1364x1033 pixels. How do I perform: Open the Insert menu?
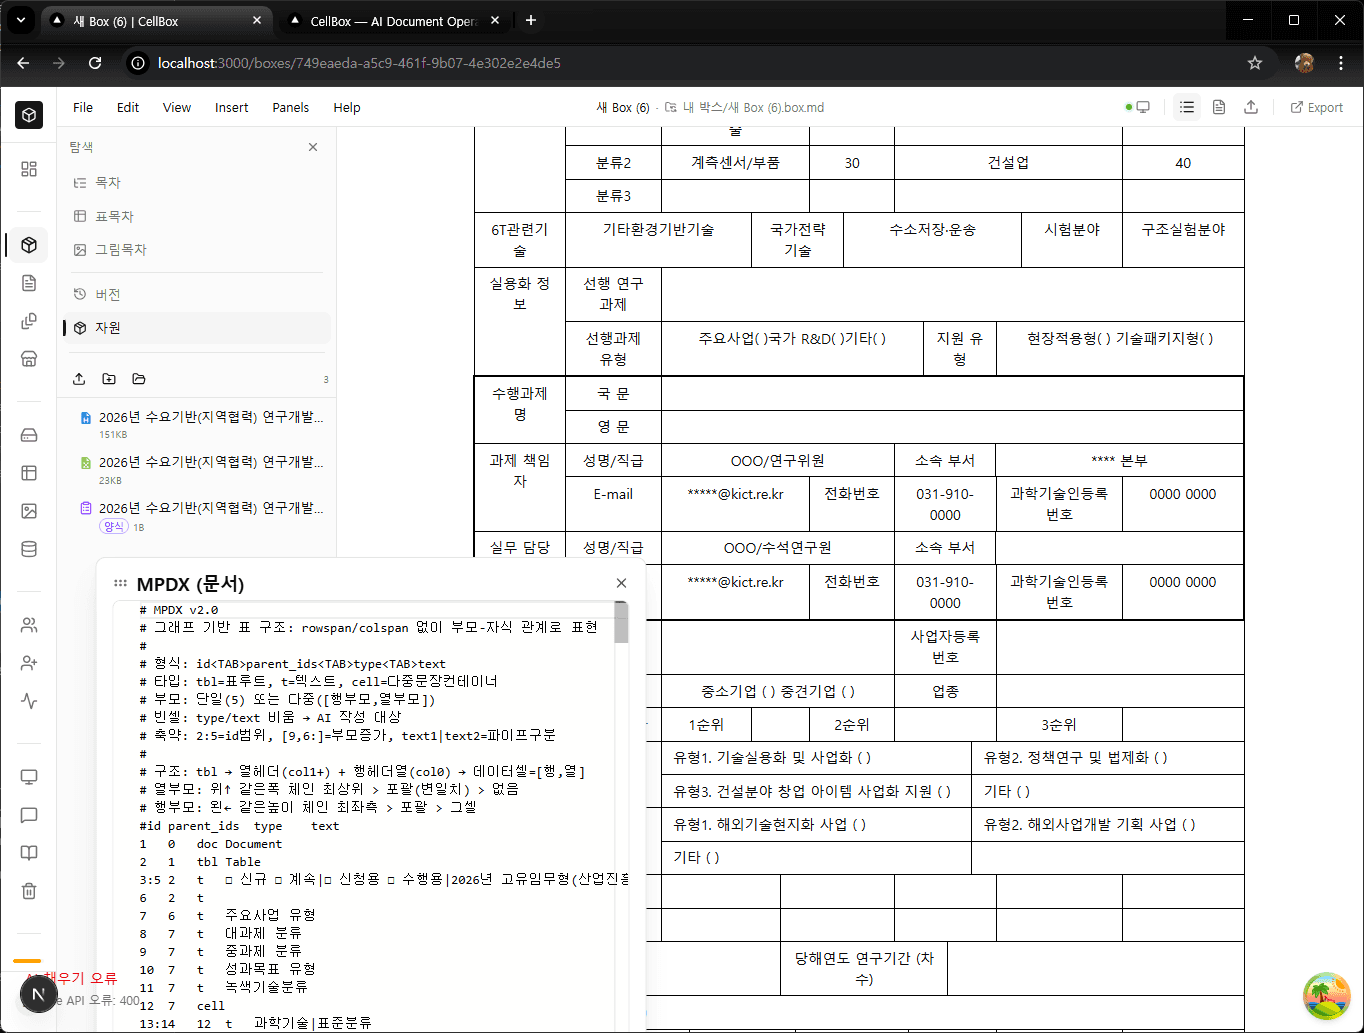(231, 107)
